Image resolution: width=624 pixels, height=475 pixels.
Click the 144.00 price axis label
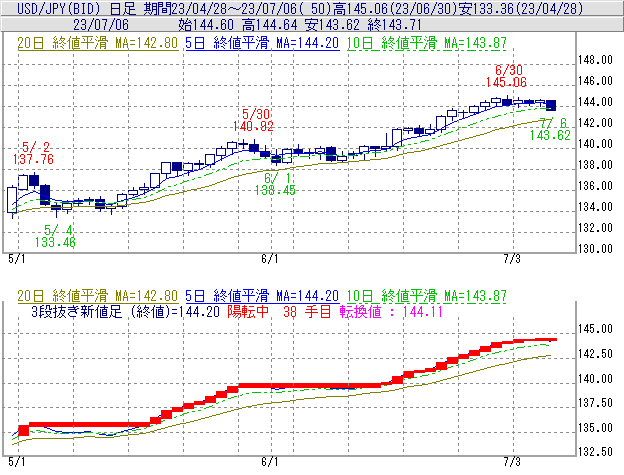[x=595, y=102]
